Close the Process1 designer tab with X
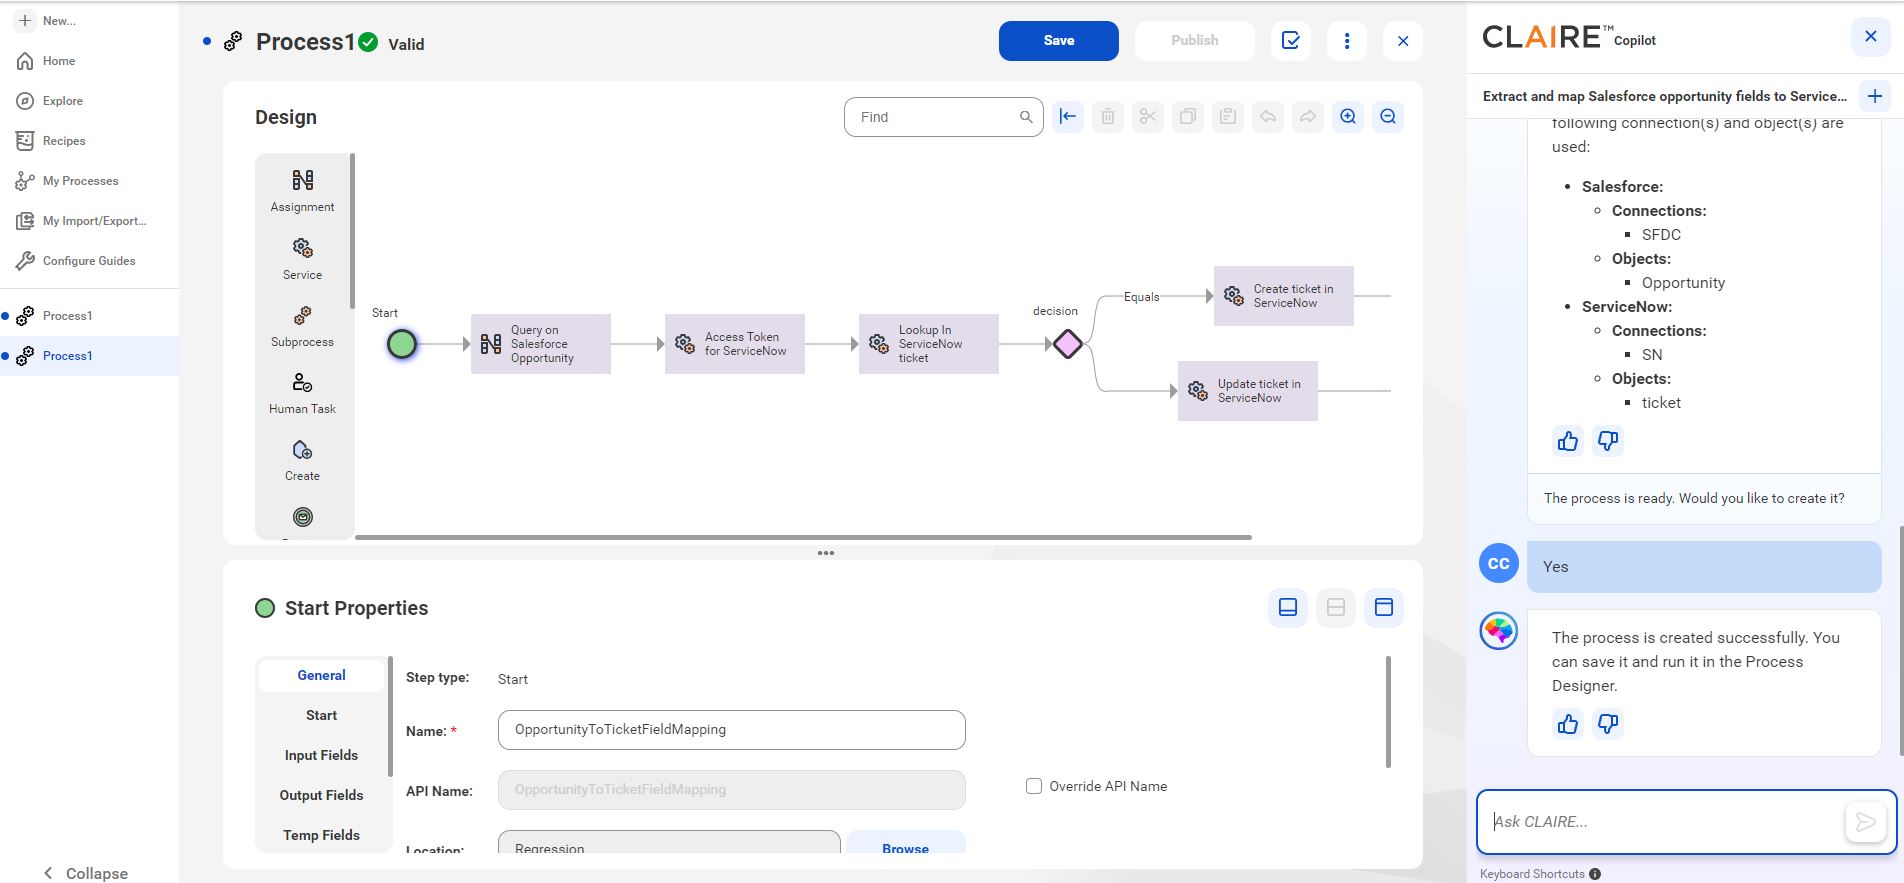The width and height of the screenshot is (1904, 883). point(1403,41)
